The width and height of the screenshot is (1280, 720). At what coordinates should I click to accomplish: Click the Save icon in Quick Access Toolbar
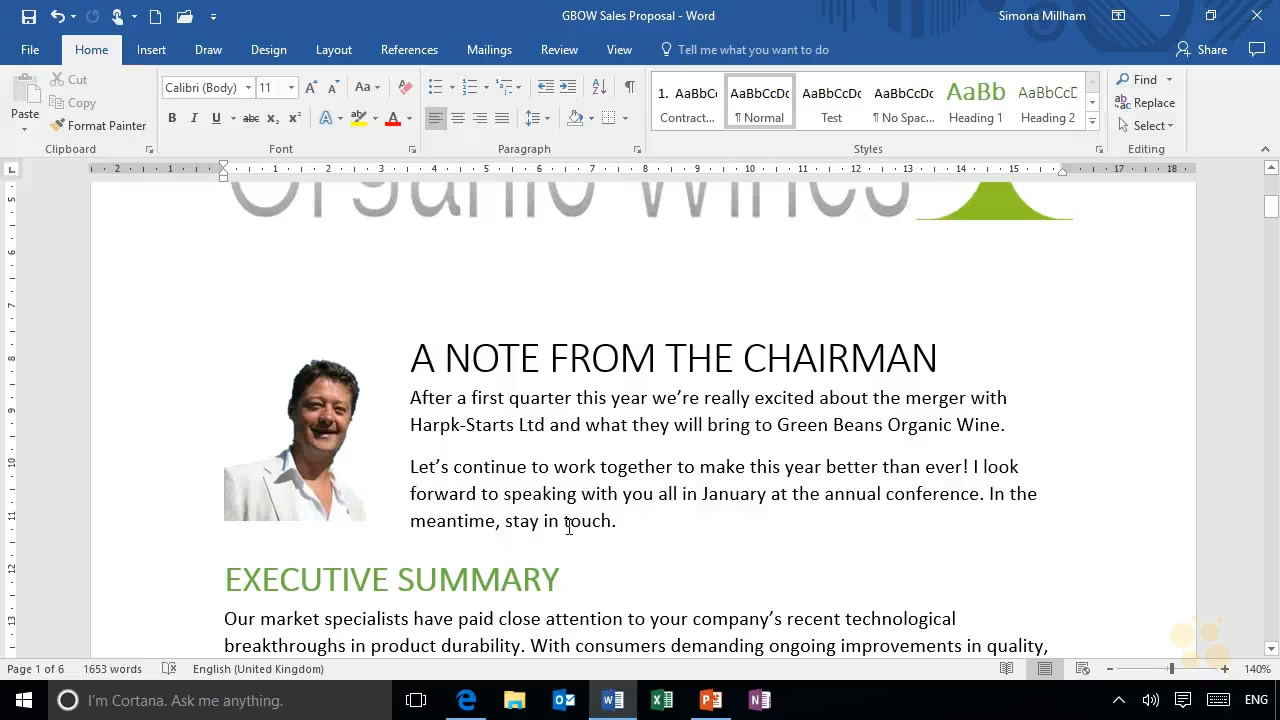pos(28,16)
